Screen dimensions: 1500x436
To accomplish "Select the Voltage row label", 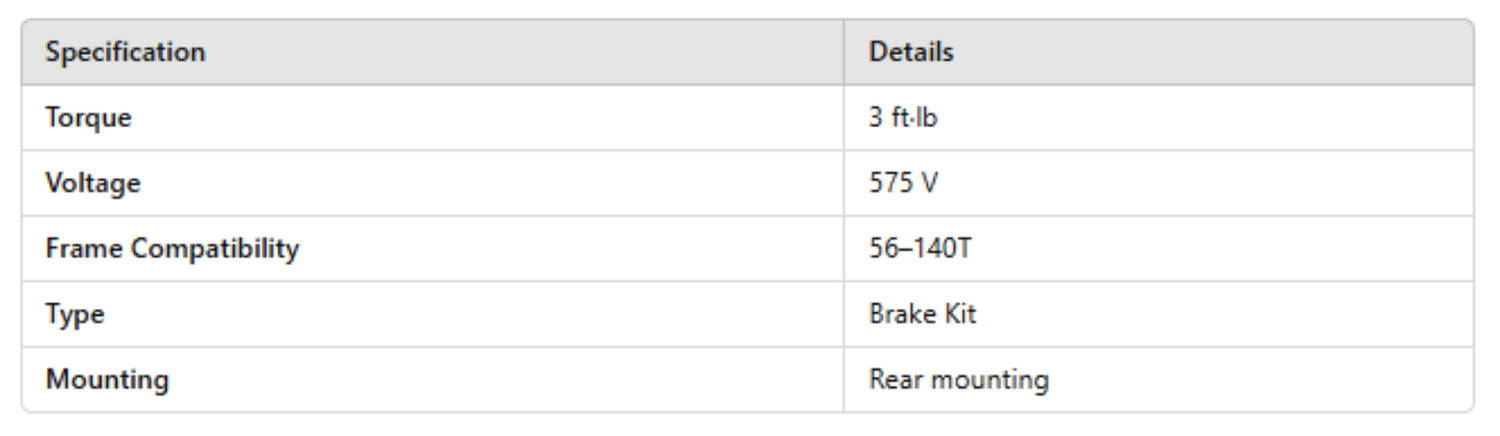I will [x=93, y=183].
